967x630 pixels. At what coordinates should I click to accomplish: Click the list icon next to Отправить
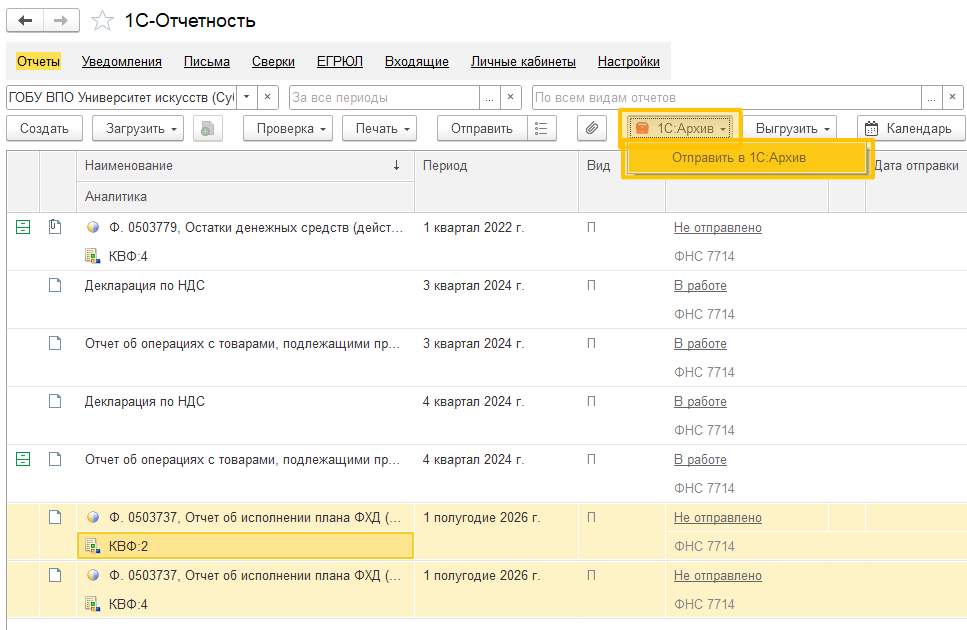coord(541,128)
